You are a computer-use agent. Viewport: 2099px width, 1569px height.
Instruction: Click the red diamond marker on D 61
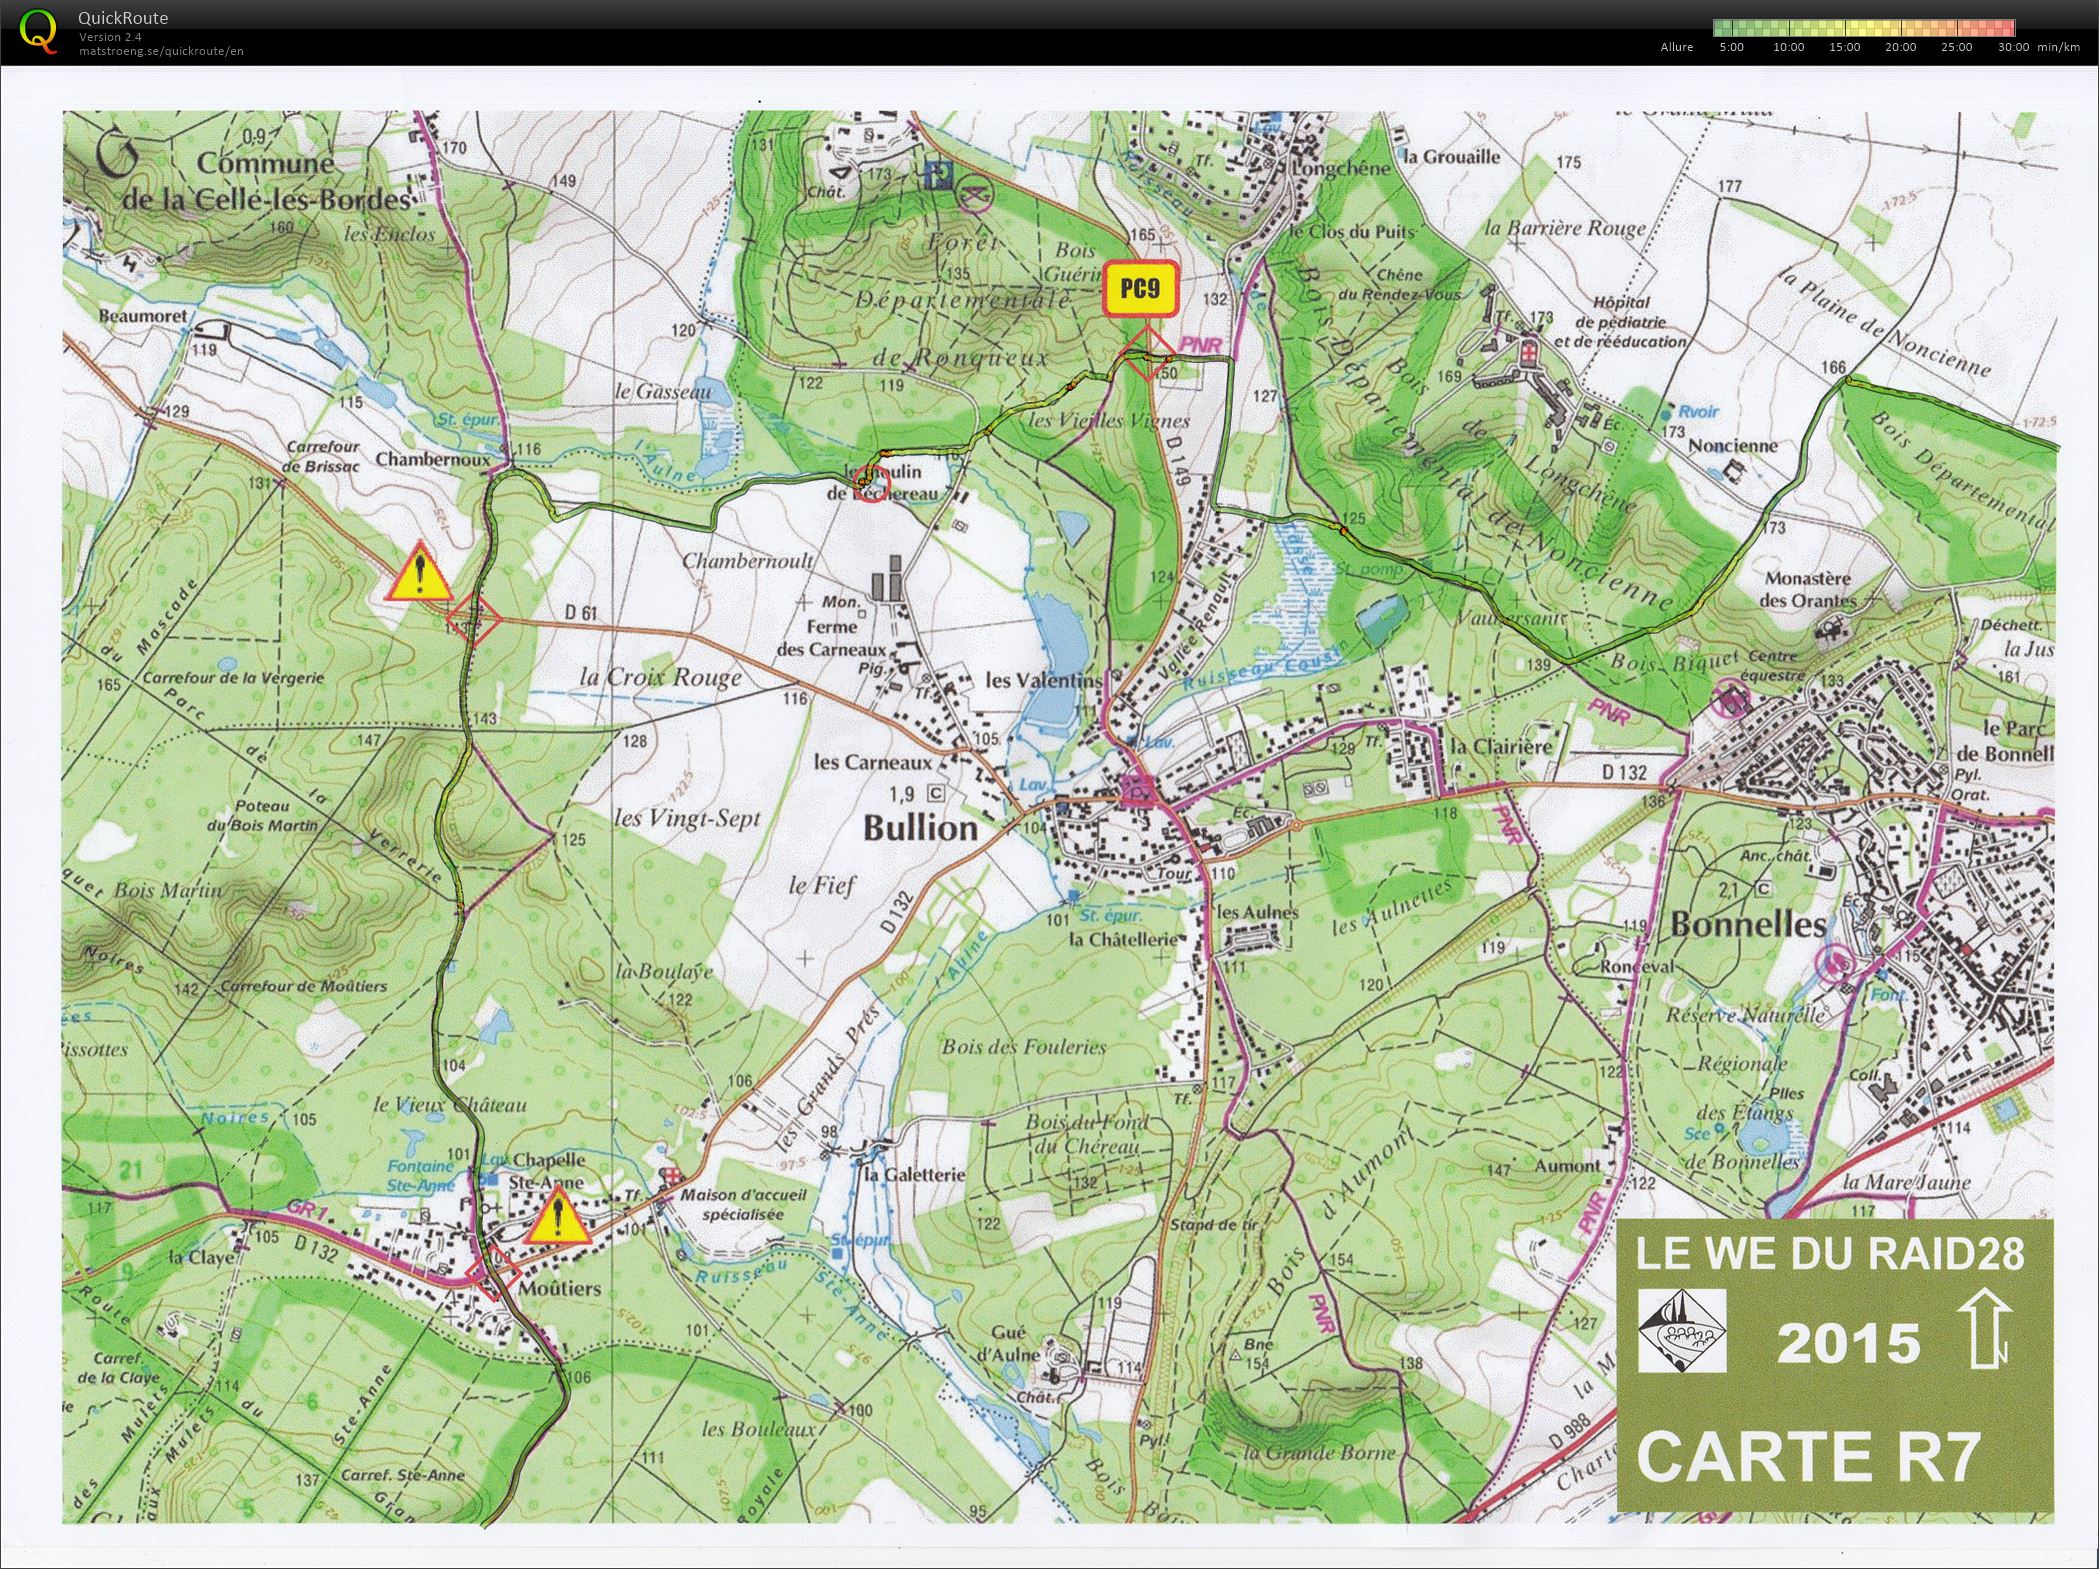[x=472, y=620]
